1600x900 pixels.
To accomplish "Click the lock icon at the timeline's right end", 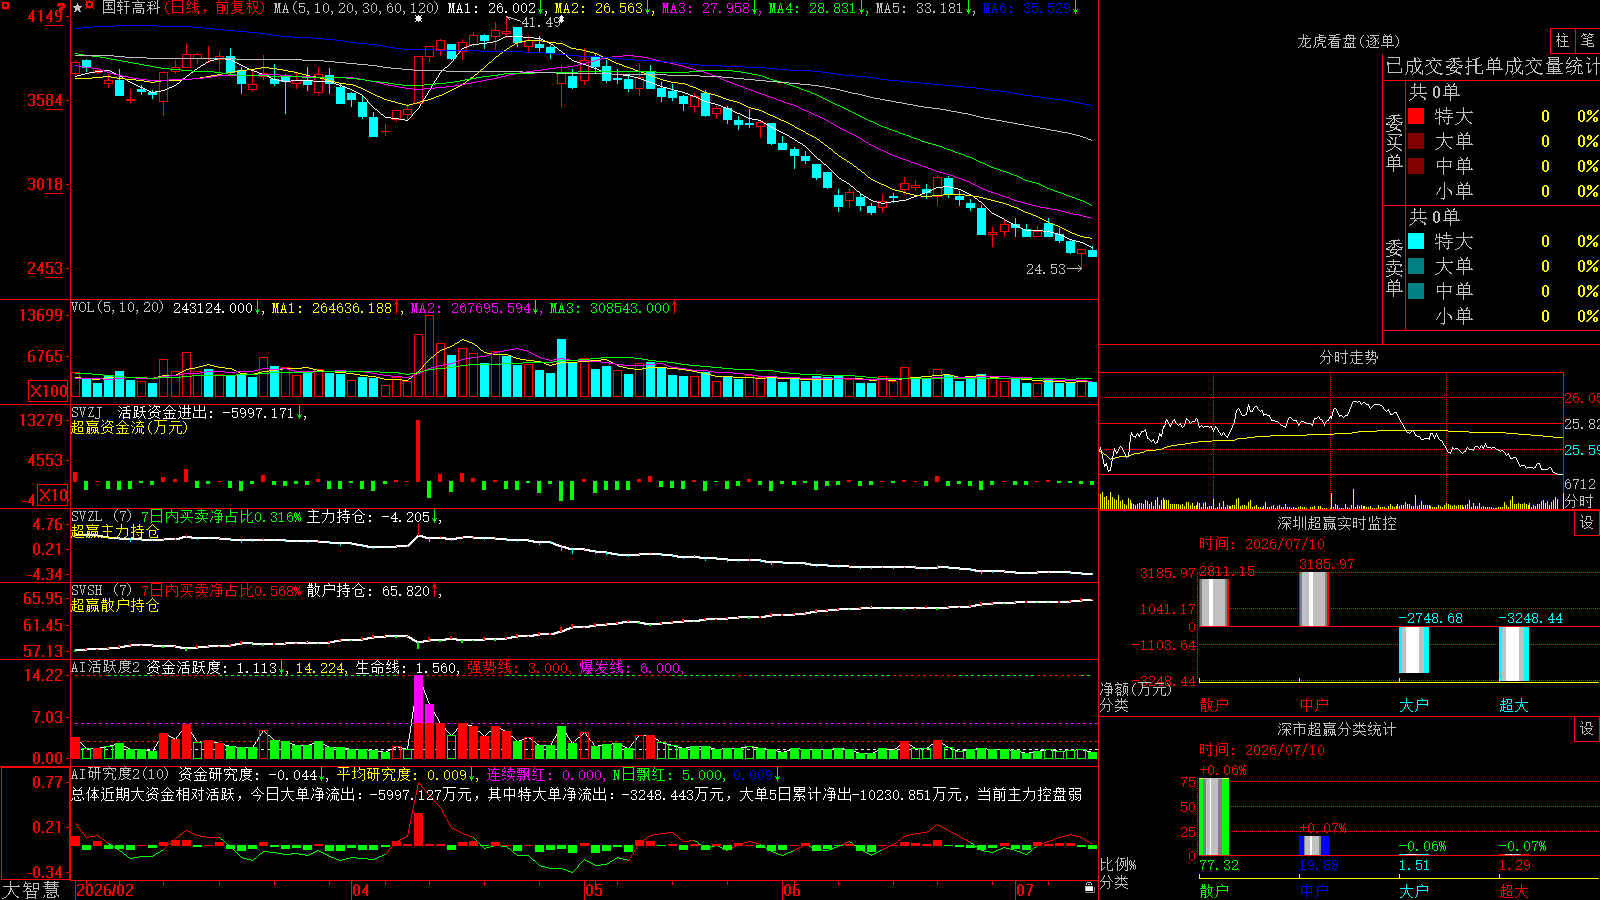I will pos(1089,888).
